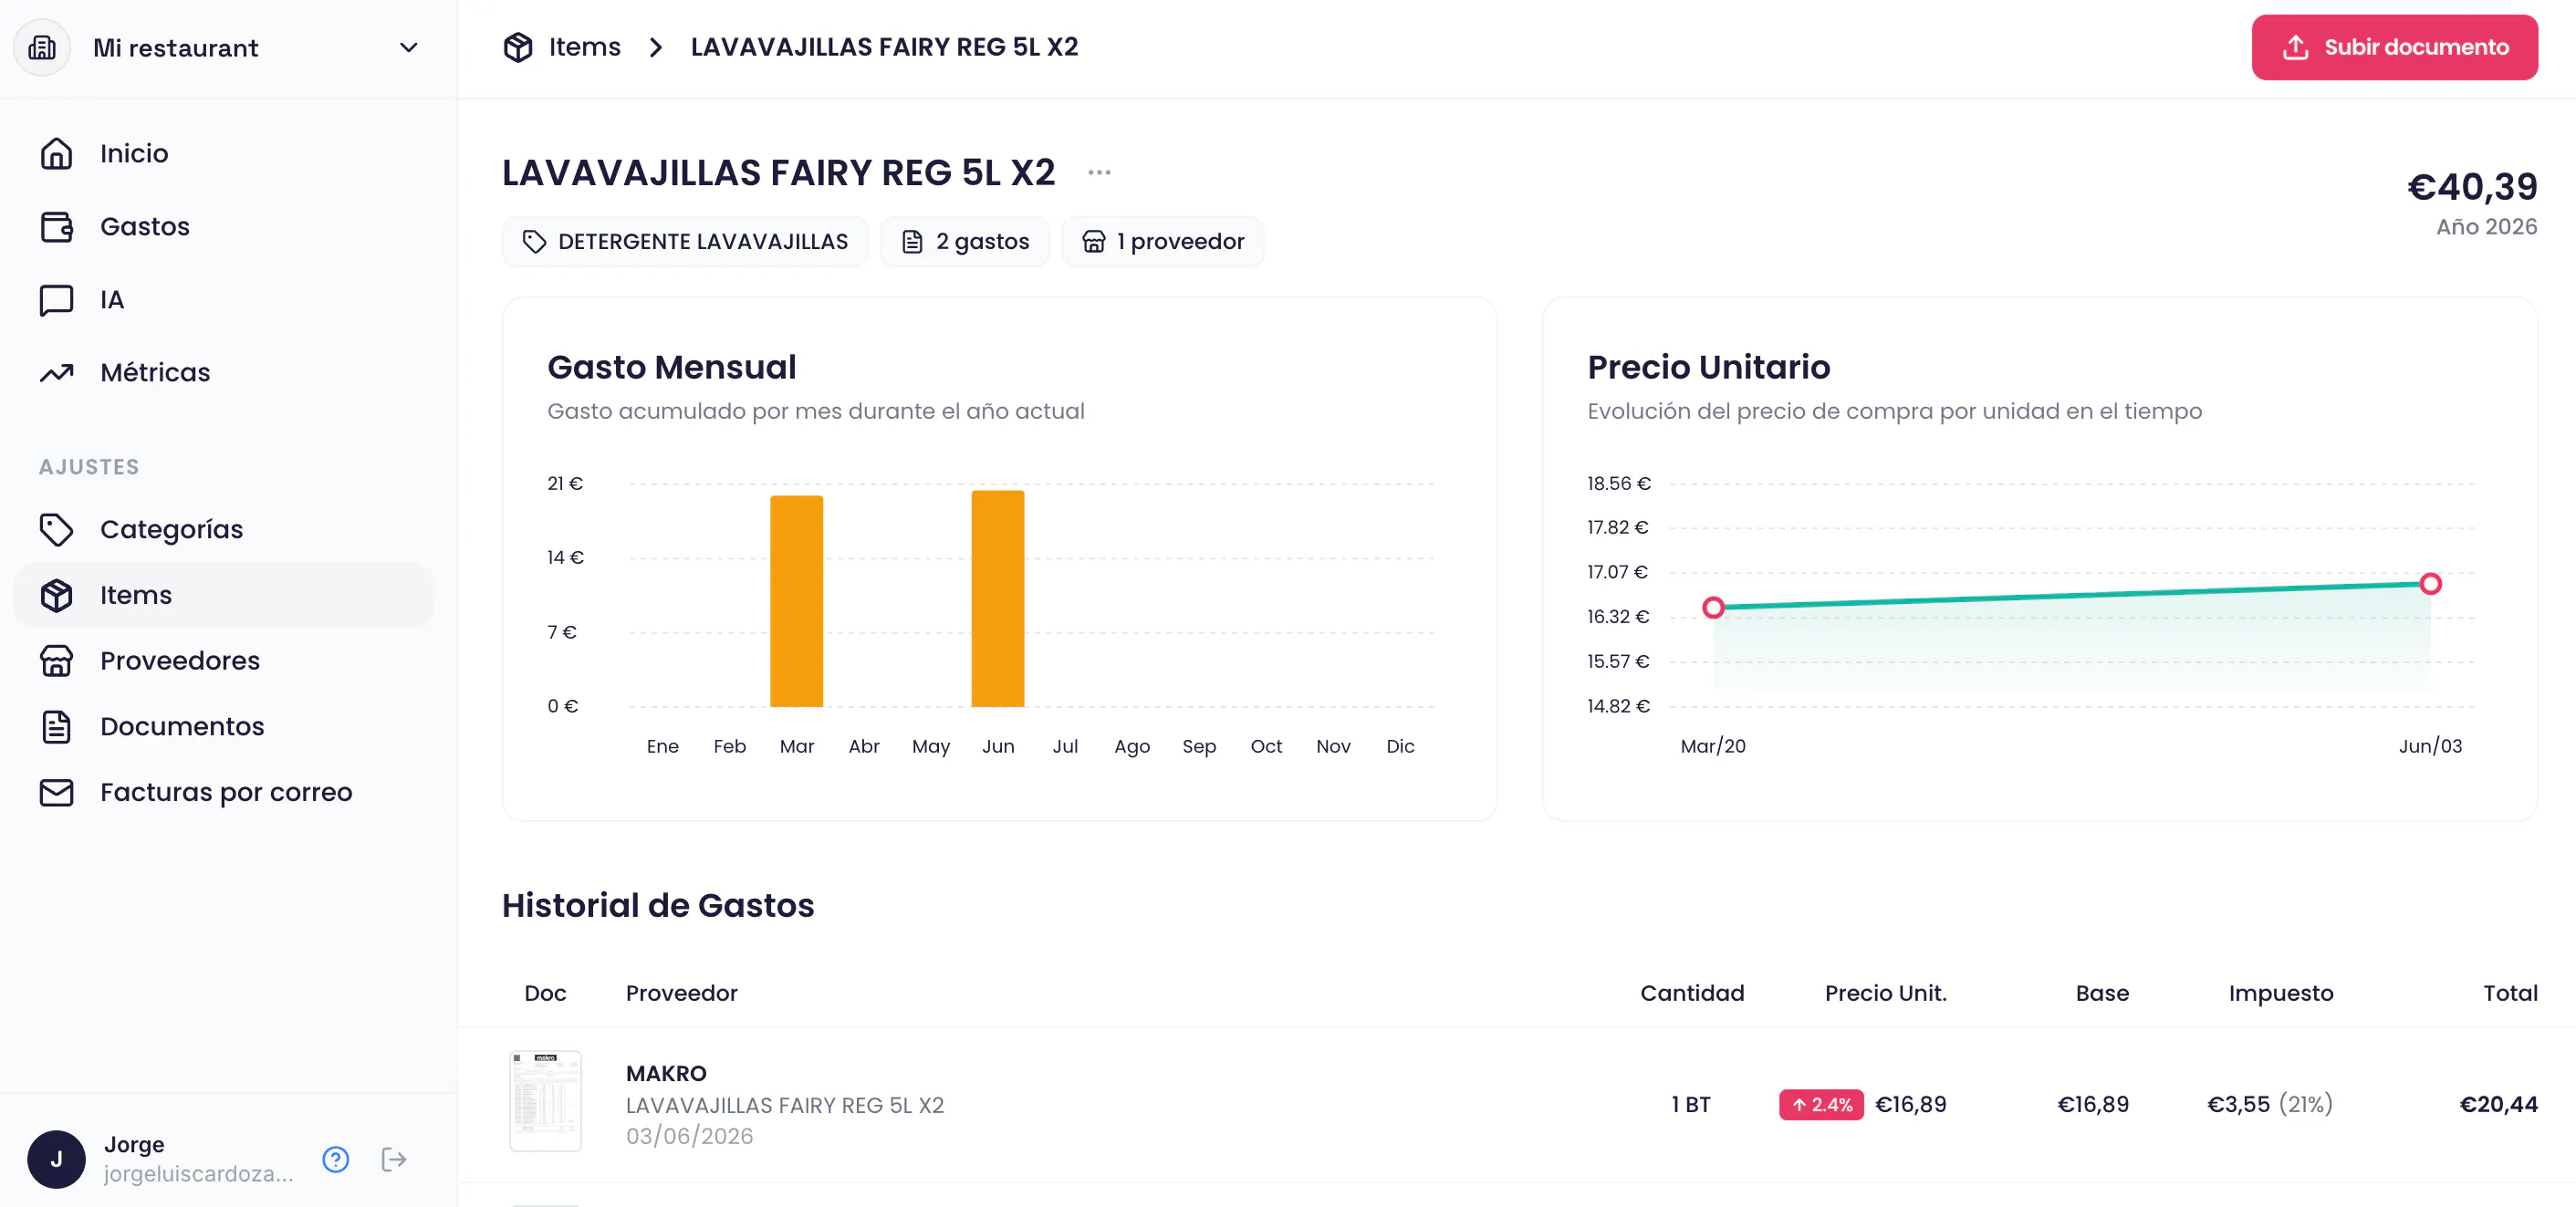2576x1207 pixels.
Task: Click the DETERGENTE LAVAVAJILLAS category tag
Action: click(x=685, y=241)
